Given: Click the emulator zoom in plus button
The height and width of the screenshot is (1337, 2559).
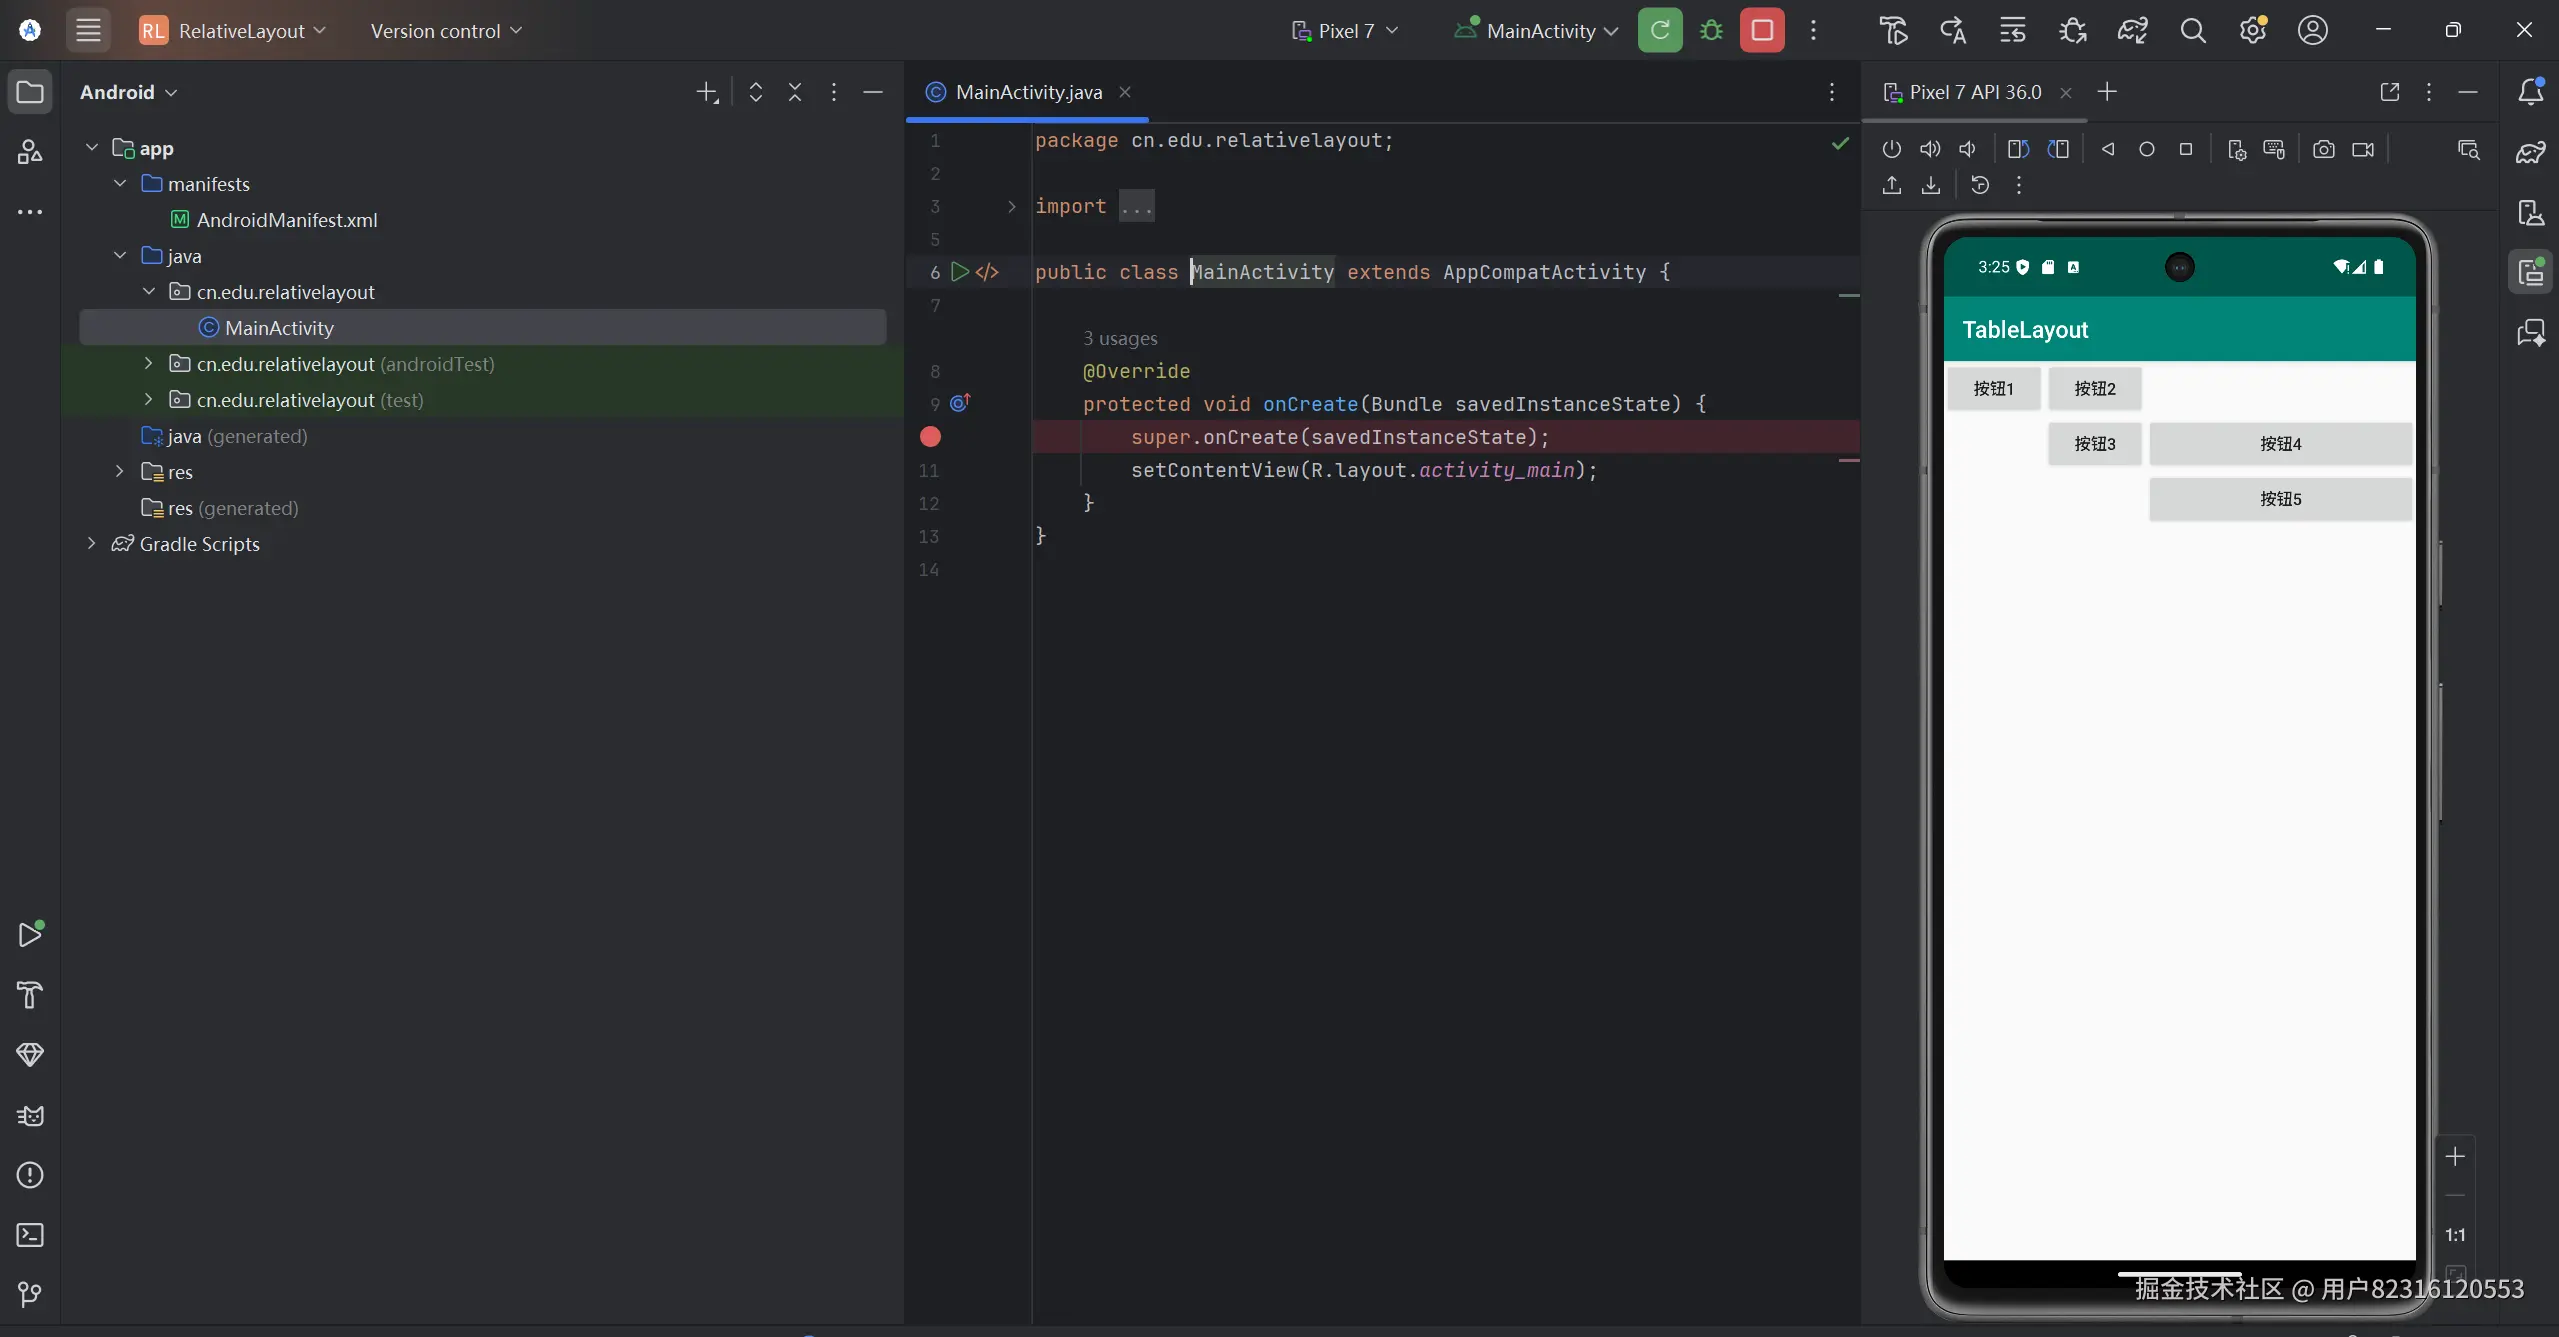Looking at the screenshot, I should [x=2455, y=1157].
